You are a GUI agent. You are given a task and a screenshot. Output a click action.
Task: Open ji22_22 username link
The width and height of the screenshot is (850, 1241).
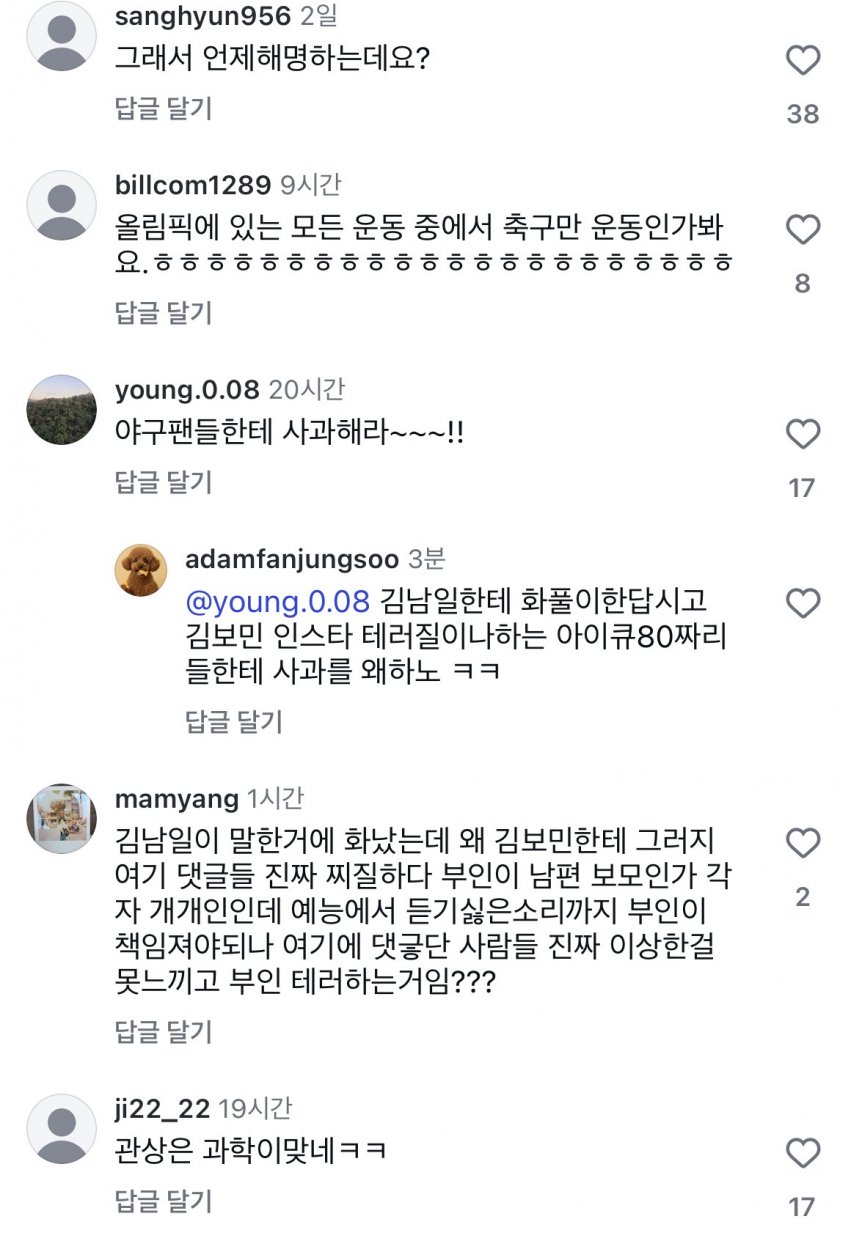[x=162, y=1109]
